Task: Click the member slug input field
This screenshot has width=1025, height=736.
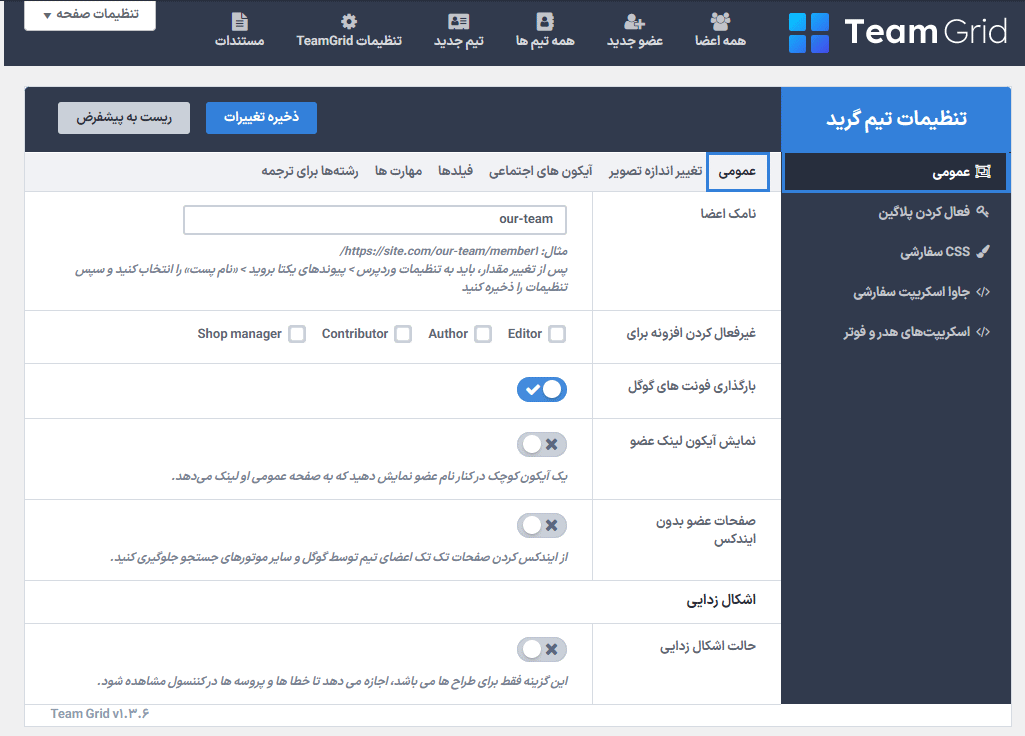Action: (375, 220)
